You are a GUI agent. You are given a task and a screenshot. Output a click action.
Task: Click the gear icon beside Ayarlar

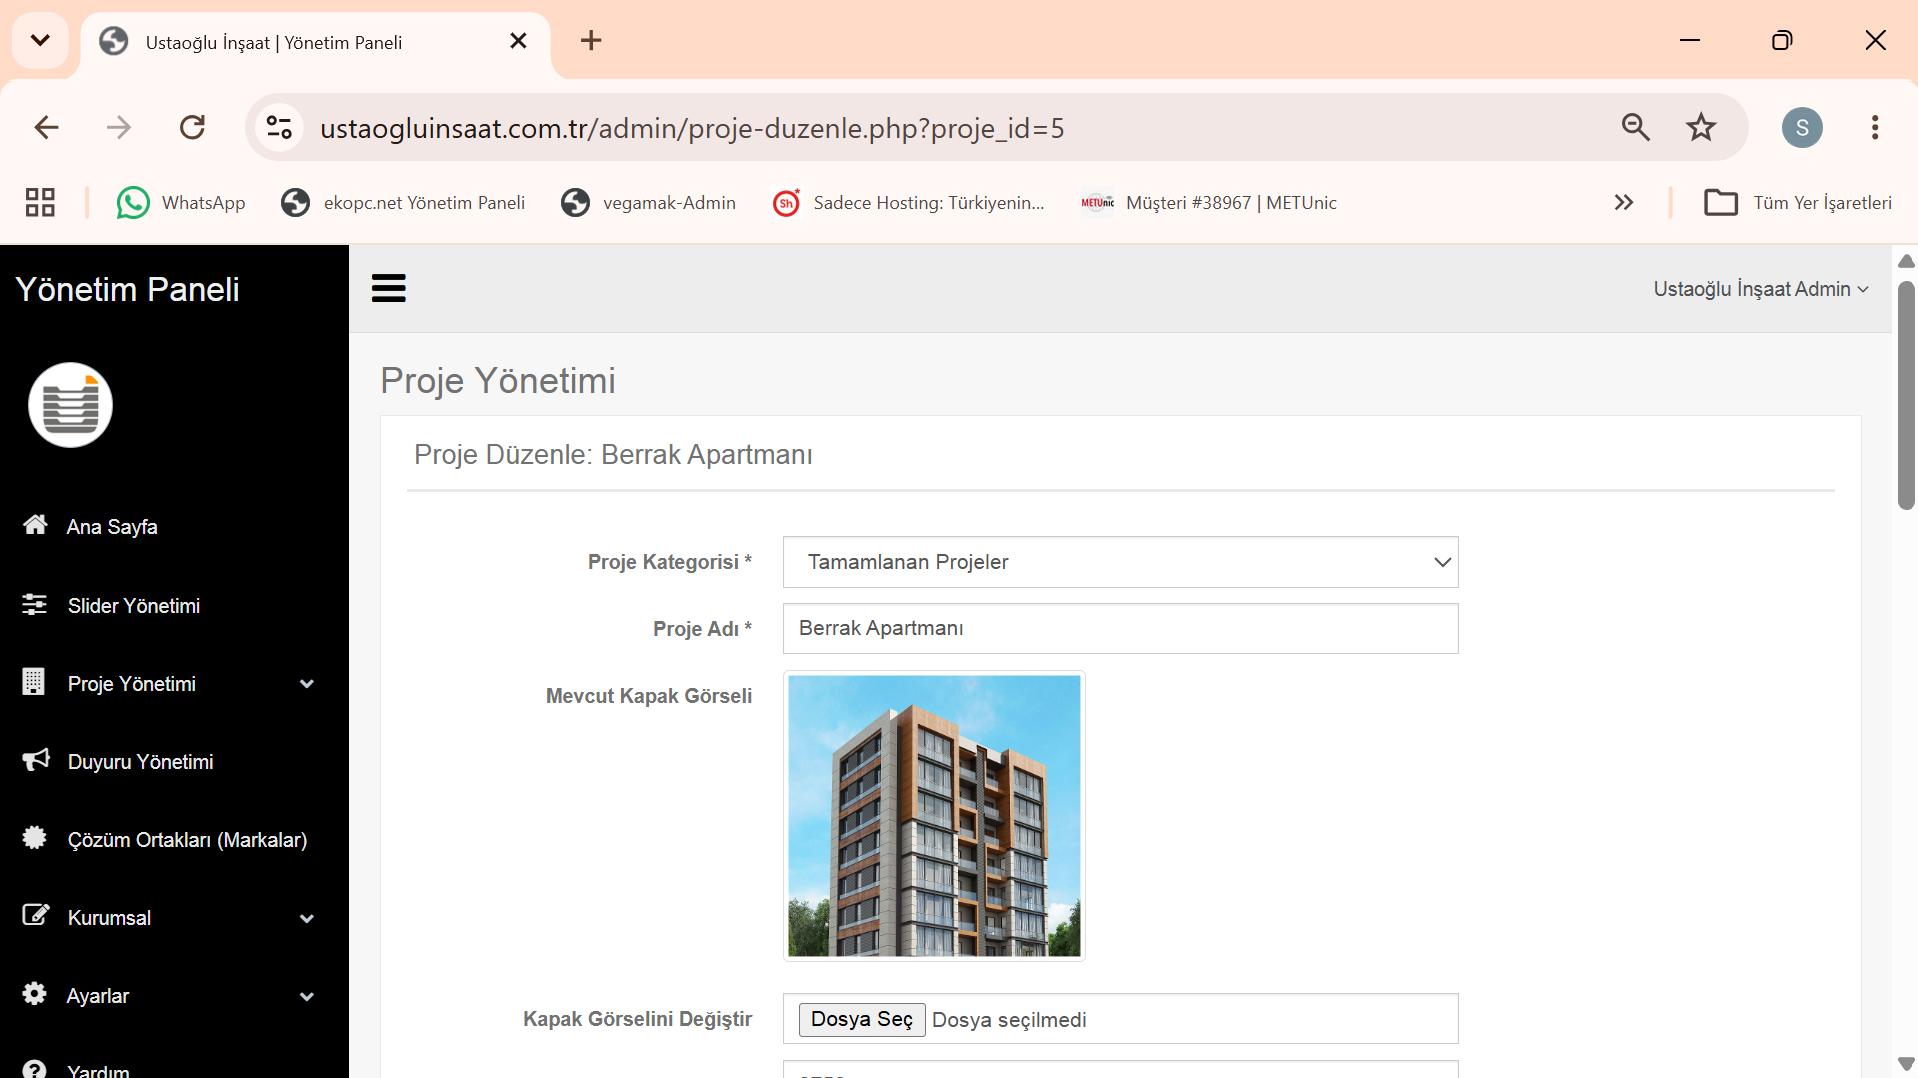click(35, 994)
